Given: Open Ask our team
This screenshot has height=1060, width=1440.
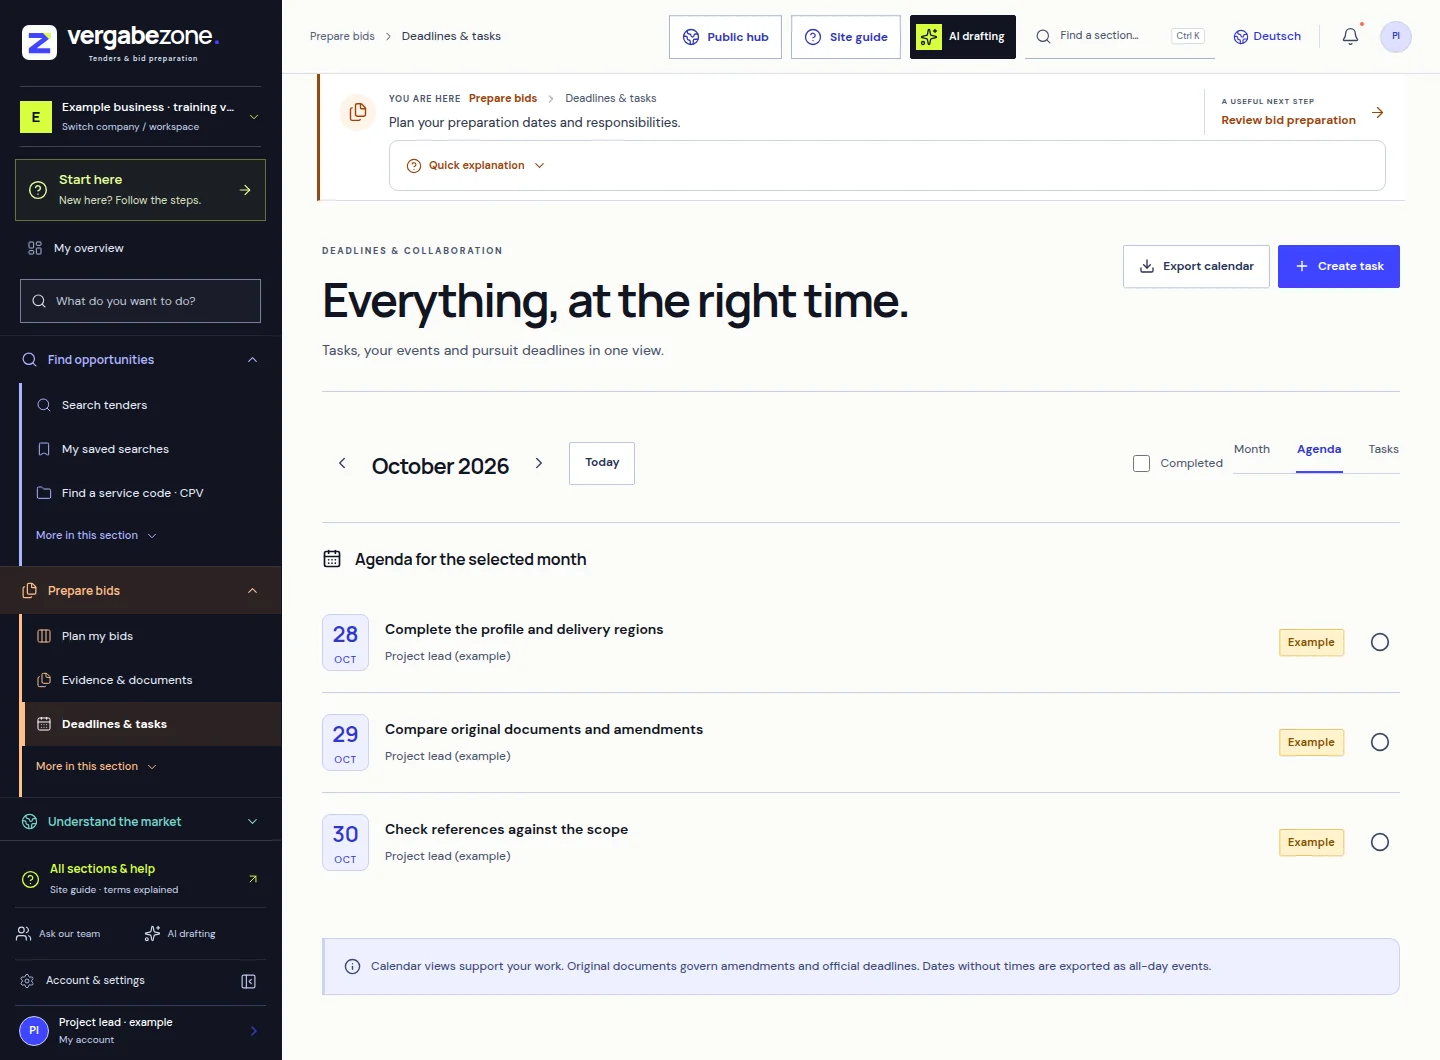Looking at the screenshot, I should [59, 934].
